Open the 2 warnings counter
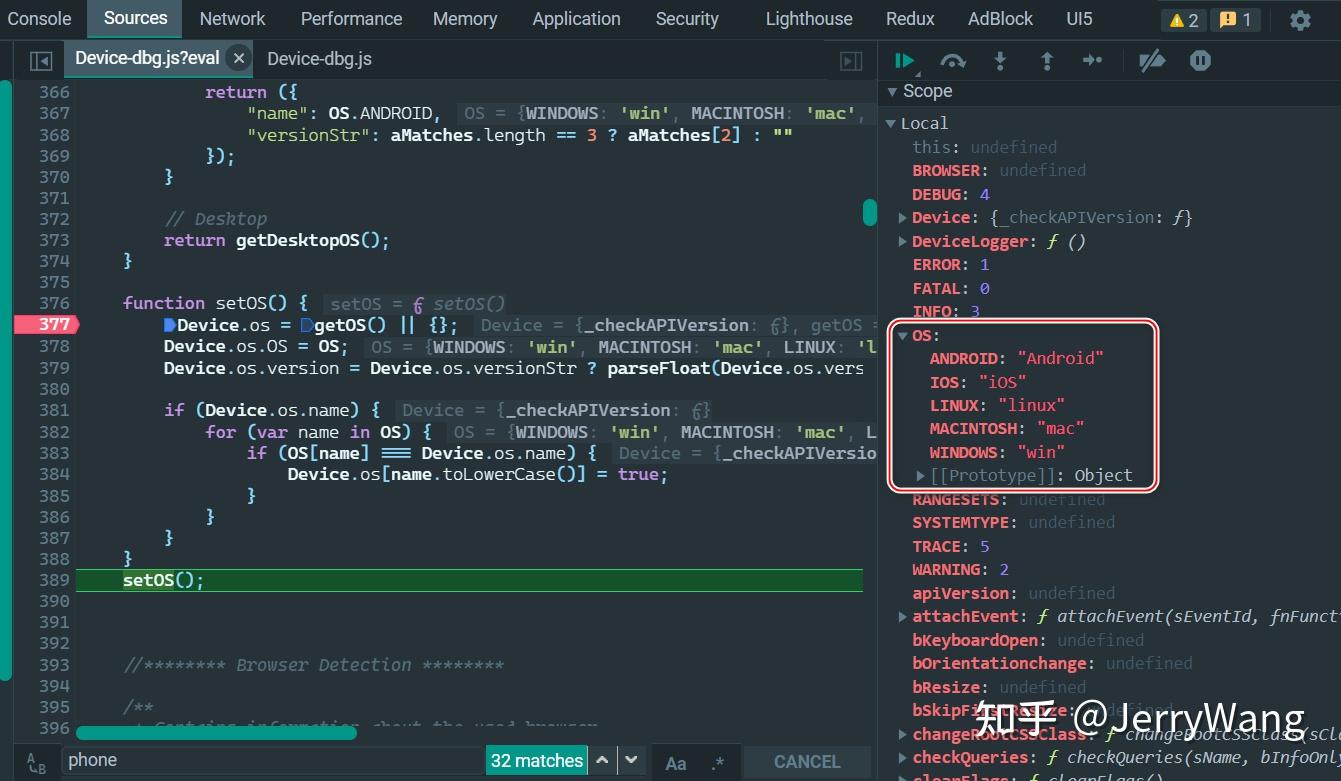1341x781 pixels. tap(1184, 20)
